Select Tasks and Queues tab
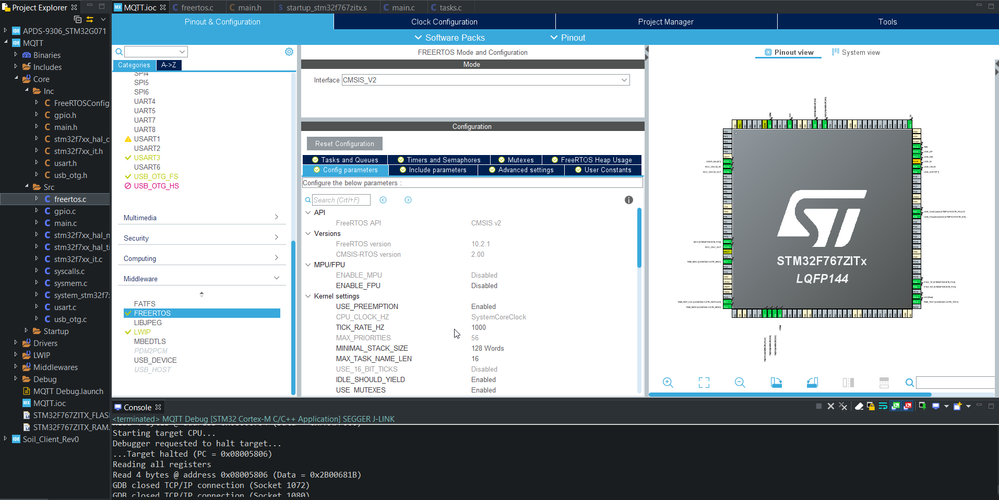The image size is (999, 500). click(x=345, y=160)
